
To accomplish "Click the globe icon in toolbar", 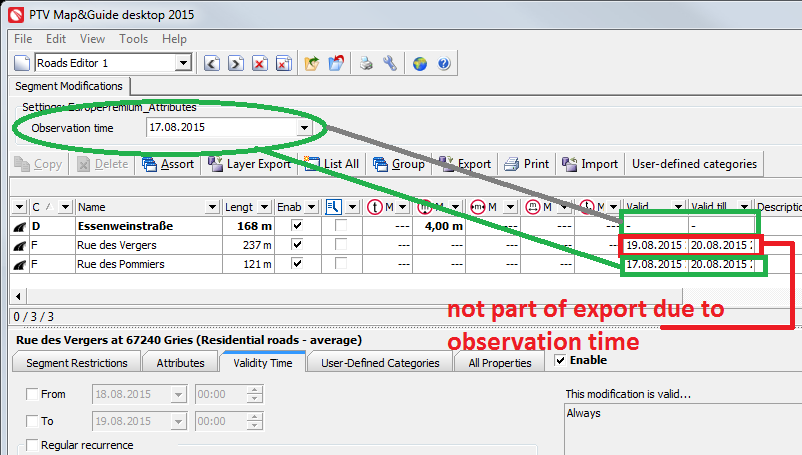I will [420, 63].
